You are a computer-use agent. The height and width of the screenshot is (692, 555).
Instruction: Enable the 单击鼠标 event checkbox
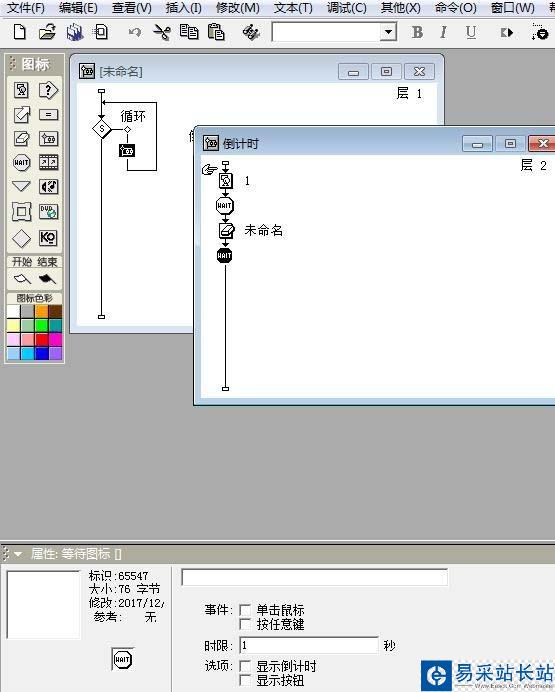coord(245,610)
